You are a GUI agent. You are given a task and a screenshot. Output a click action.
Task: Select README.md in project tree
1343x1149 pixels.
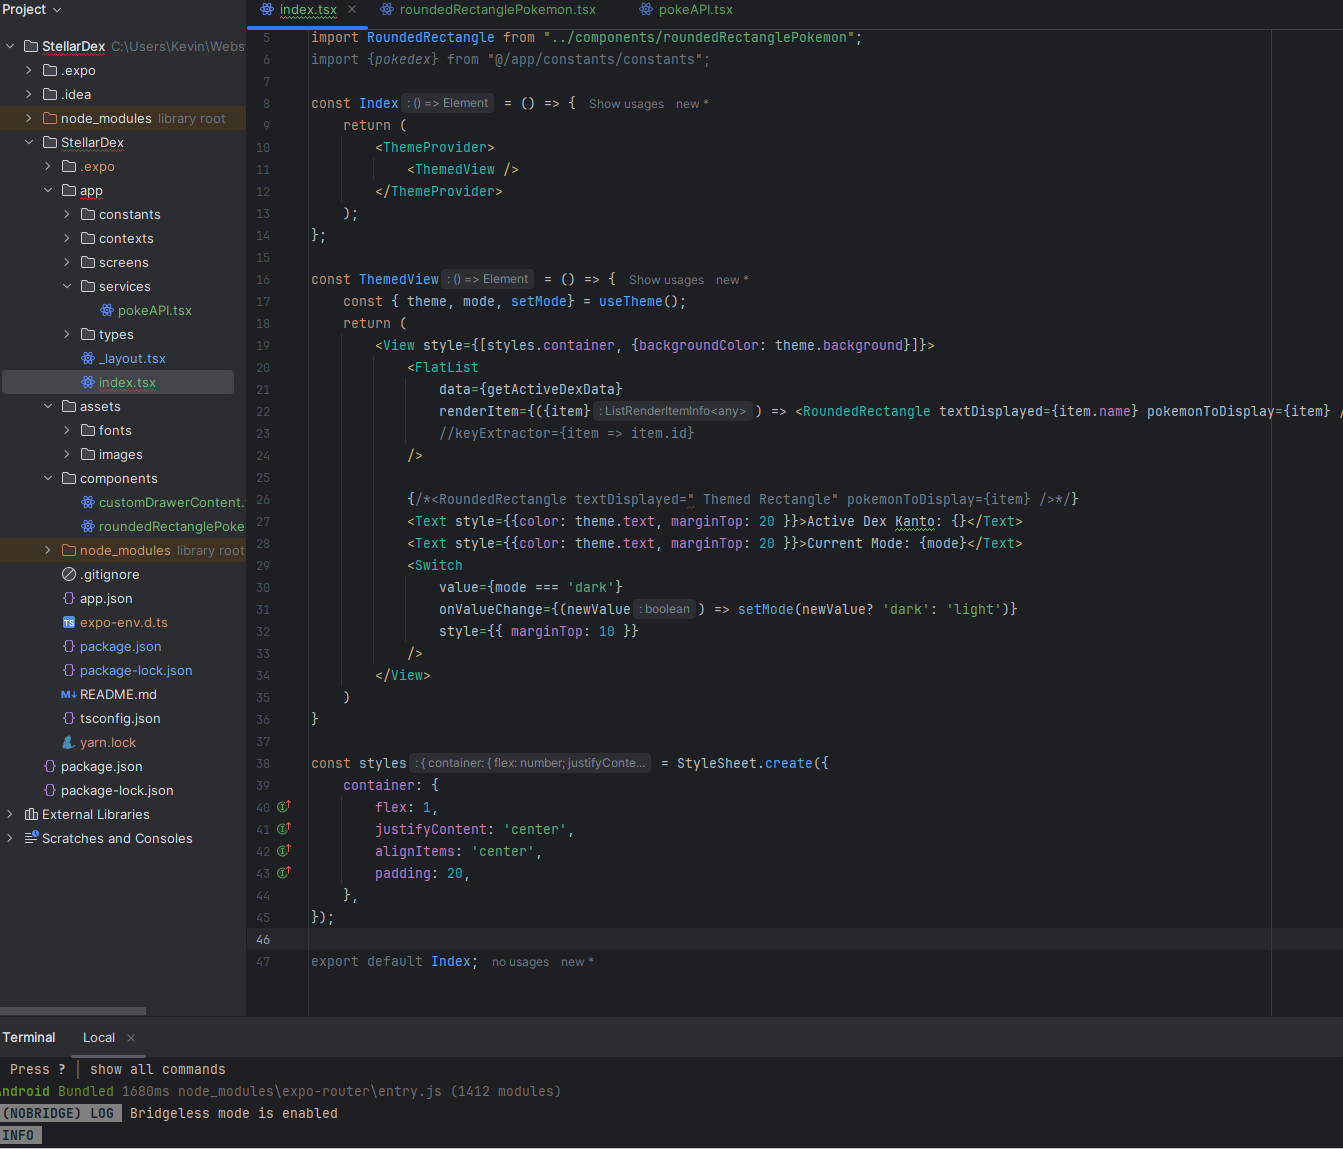(118, 694)
